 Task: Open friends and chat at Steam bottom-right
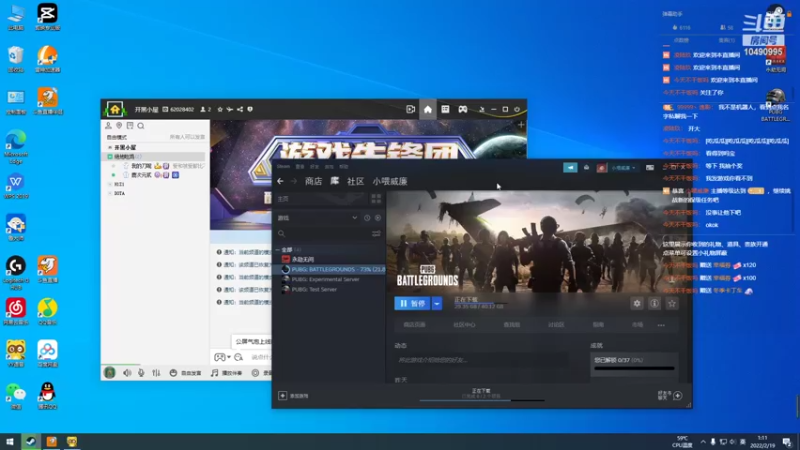670,395
